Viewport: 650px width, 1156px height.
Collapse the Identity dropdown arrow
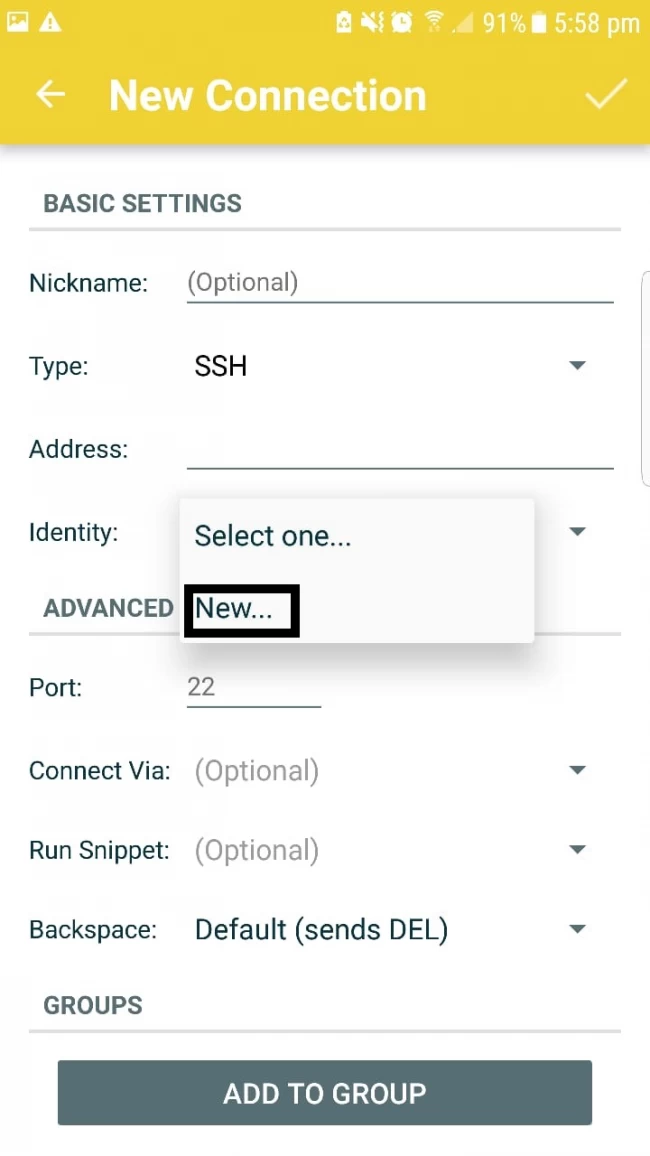pos(577,531)
